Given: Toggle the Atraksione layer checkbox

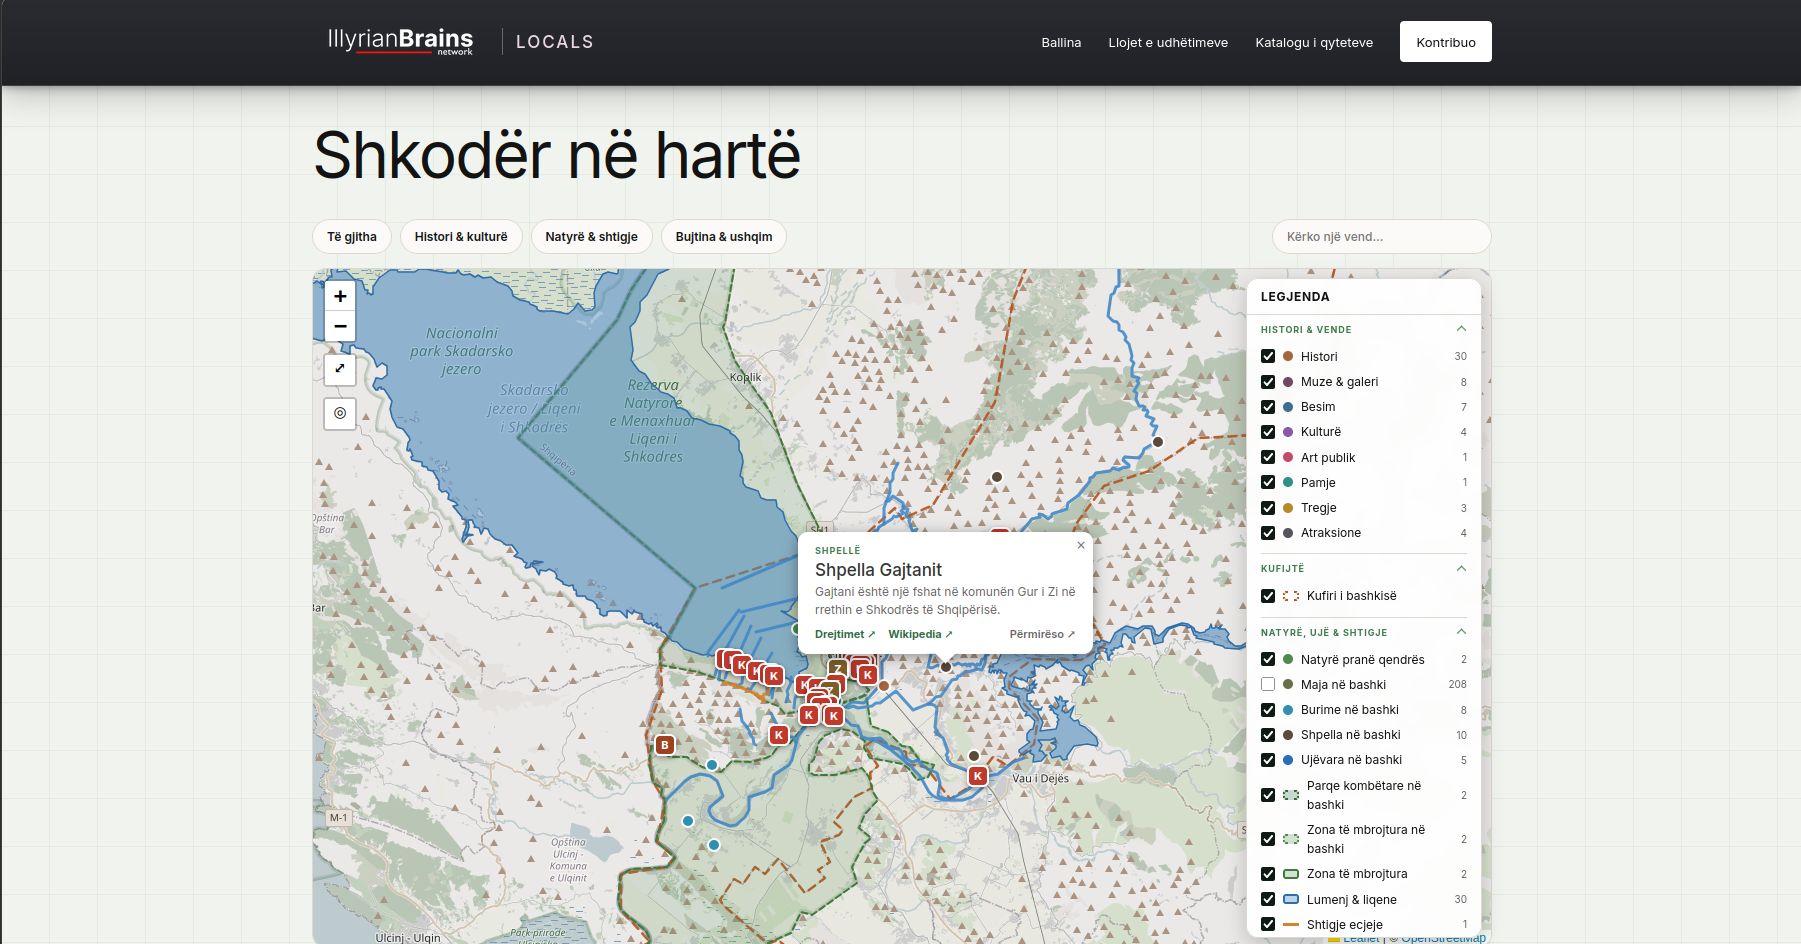Looking at the screenshot, I should click(1268, 533).
